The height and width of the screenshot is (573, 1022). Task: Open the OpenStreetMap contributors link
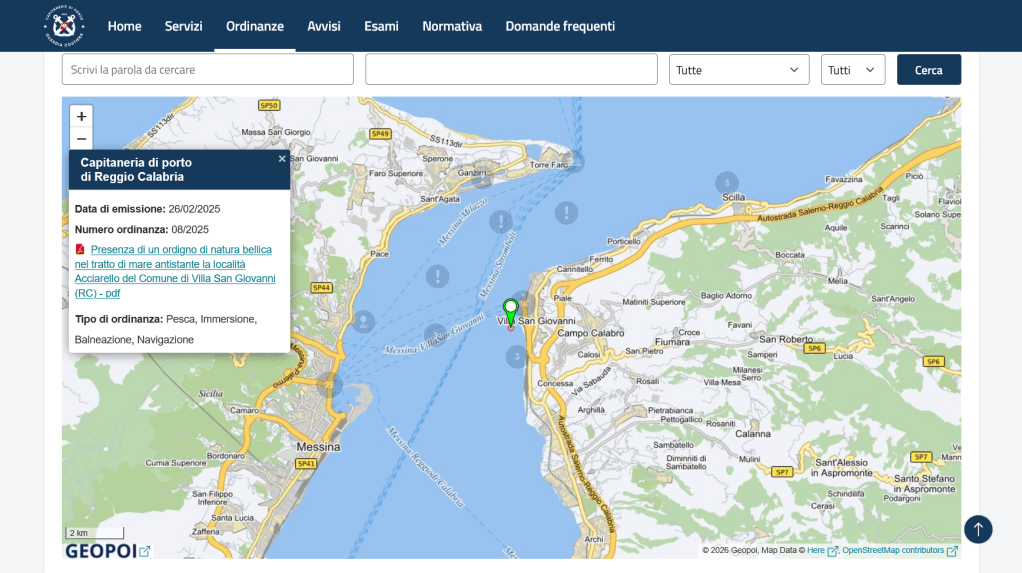[893, 550]
